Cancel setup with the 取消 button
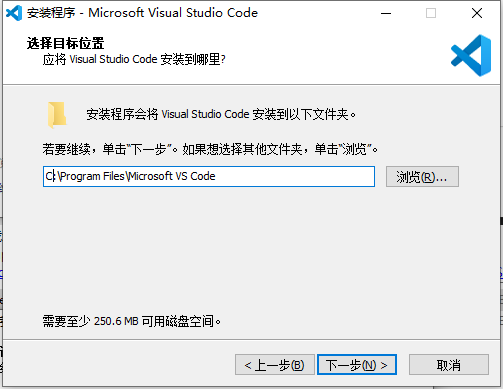Viewport: 503px width, 389px height. pos(449,365)
